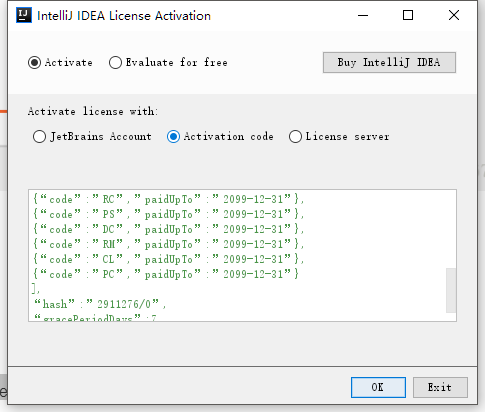Close the License Activation dialog
Screen dimensions: 485x412
[454, 15]
